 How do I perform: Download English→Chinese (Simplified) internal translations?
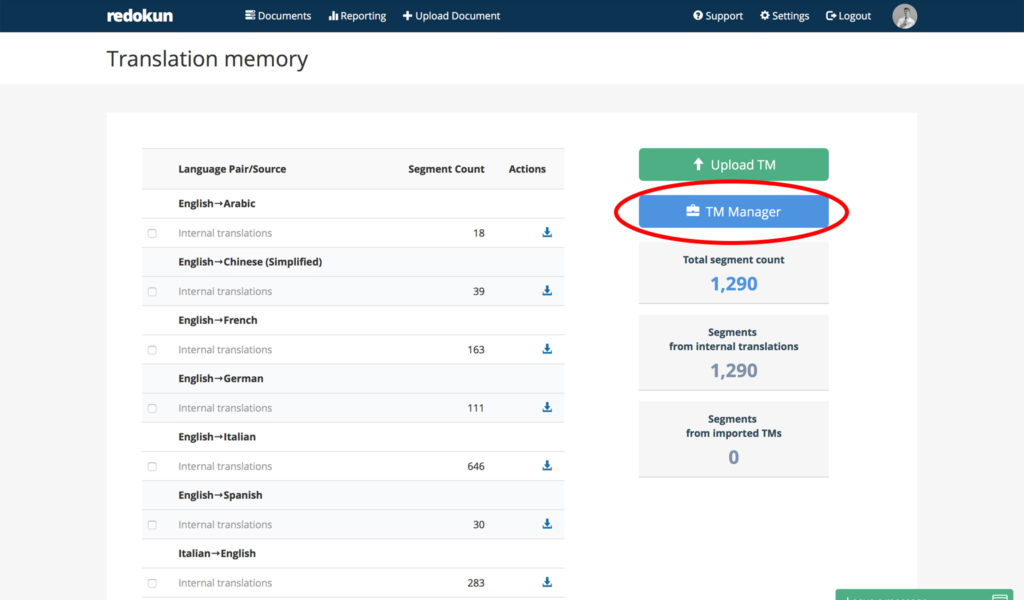click(547, 291)
